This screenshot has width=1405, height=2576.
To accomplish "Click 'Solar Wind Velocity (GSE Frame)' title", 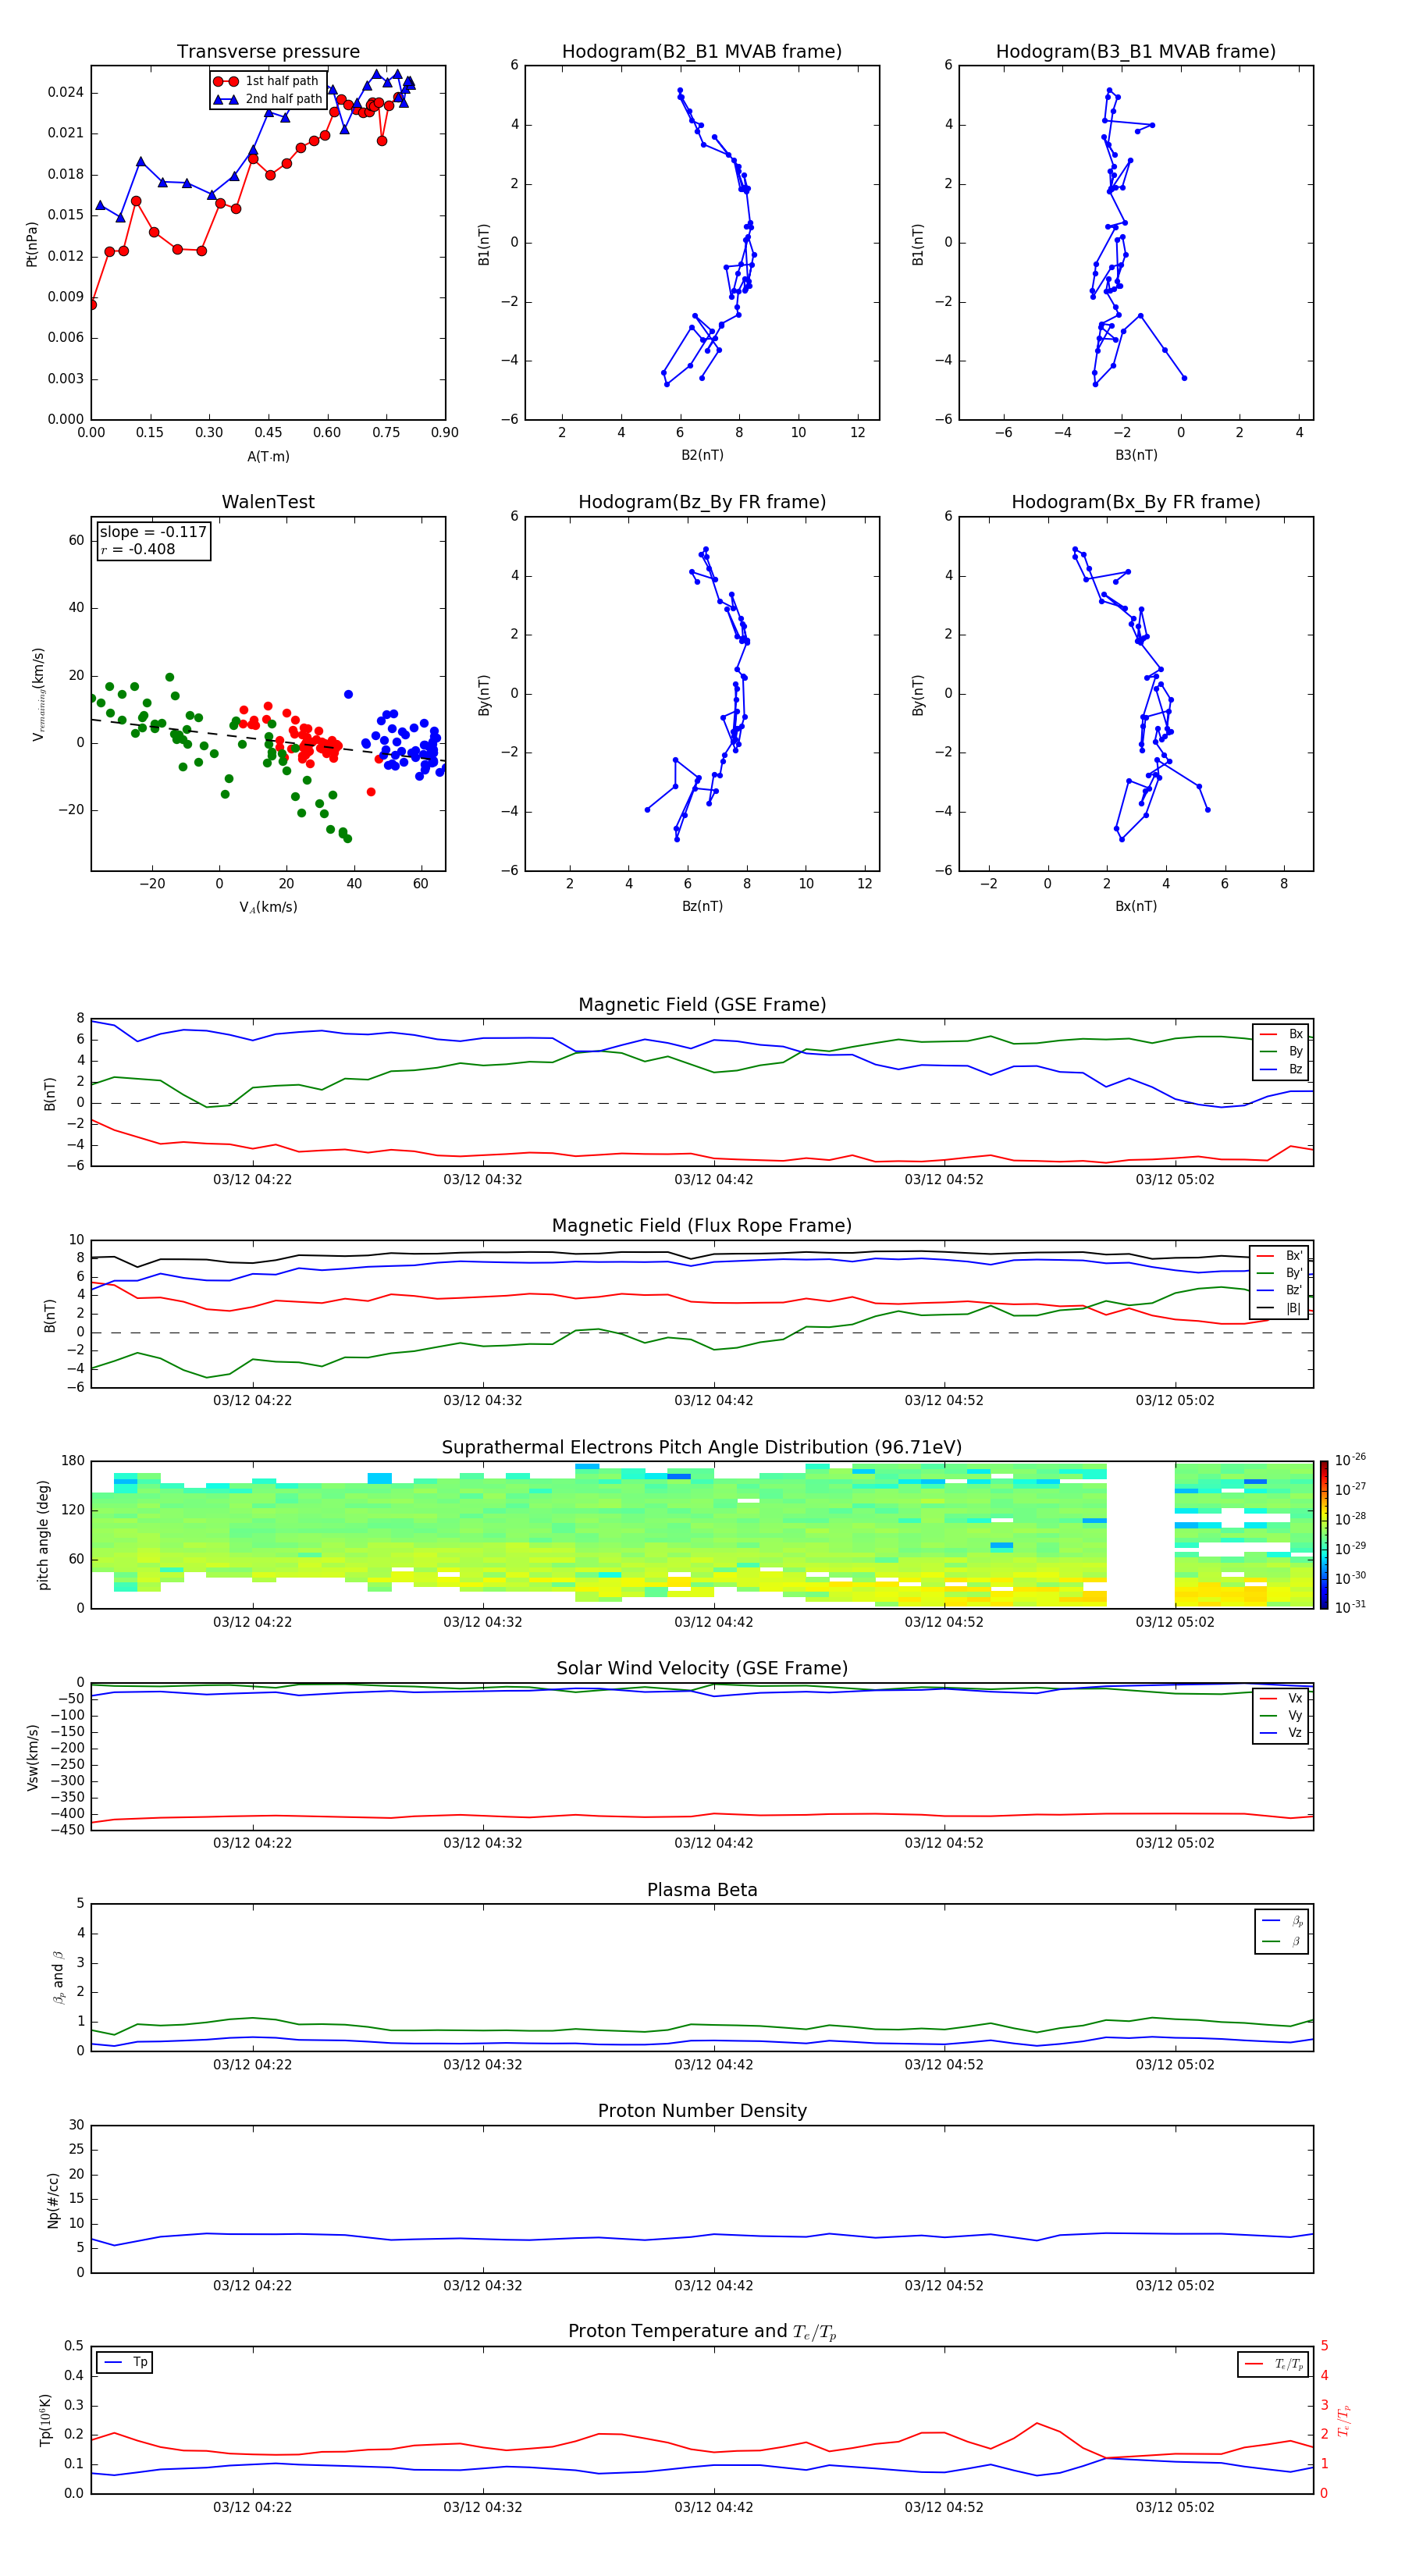I will tap(702, 1669).
